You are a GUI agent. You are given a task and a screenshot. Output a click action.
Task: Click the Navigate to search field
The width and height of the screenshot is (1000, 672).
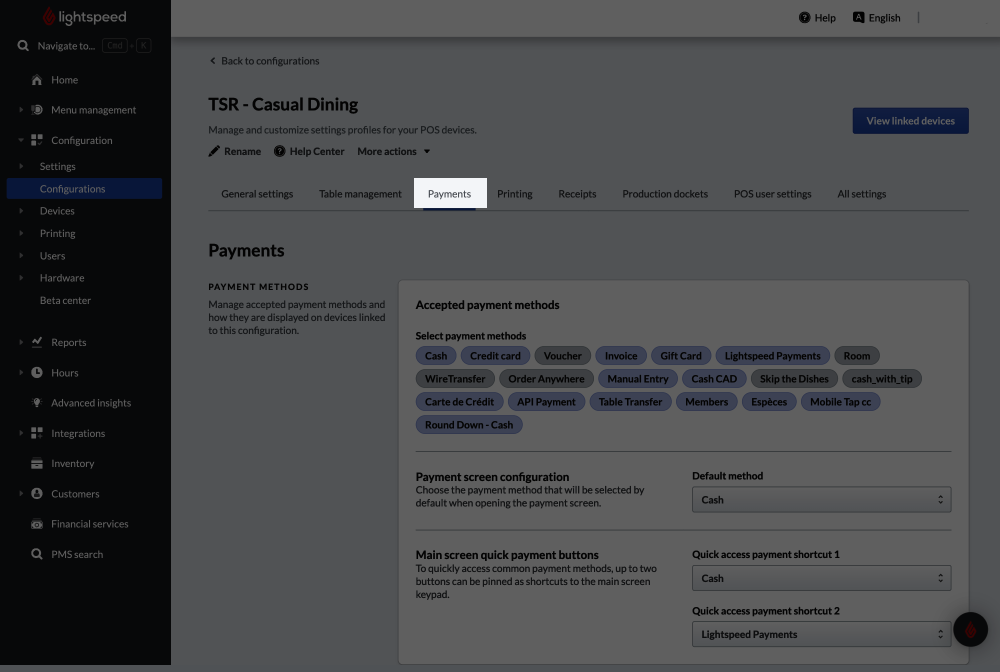coord(84,45)
